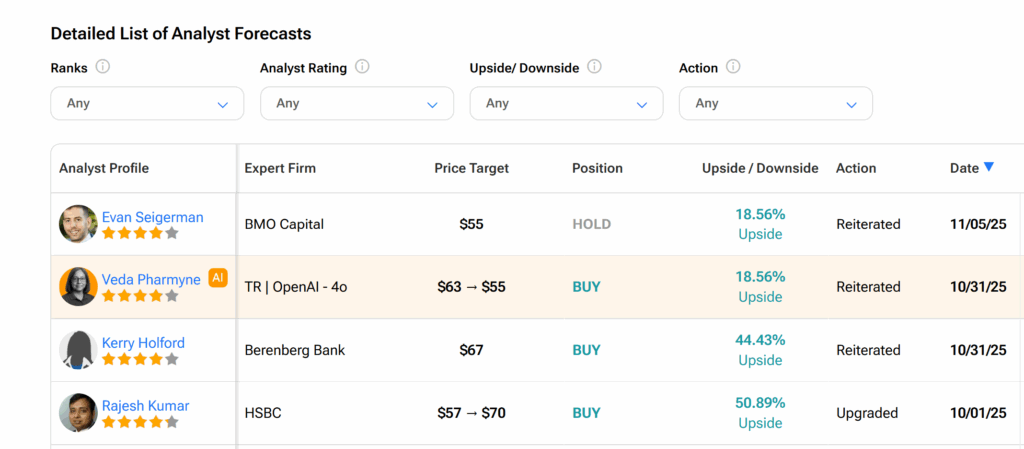Click Evan Seigerman's star rating

(x=140, y=233)
